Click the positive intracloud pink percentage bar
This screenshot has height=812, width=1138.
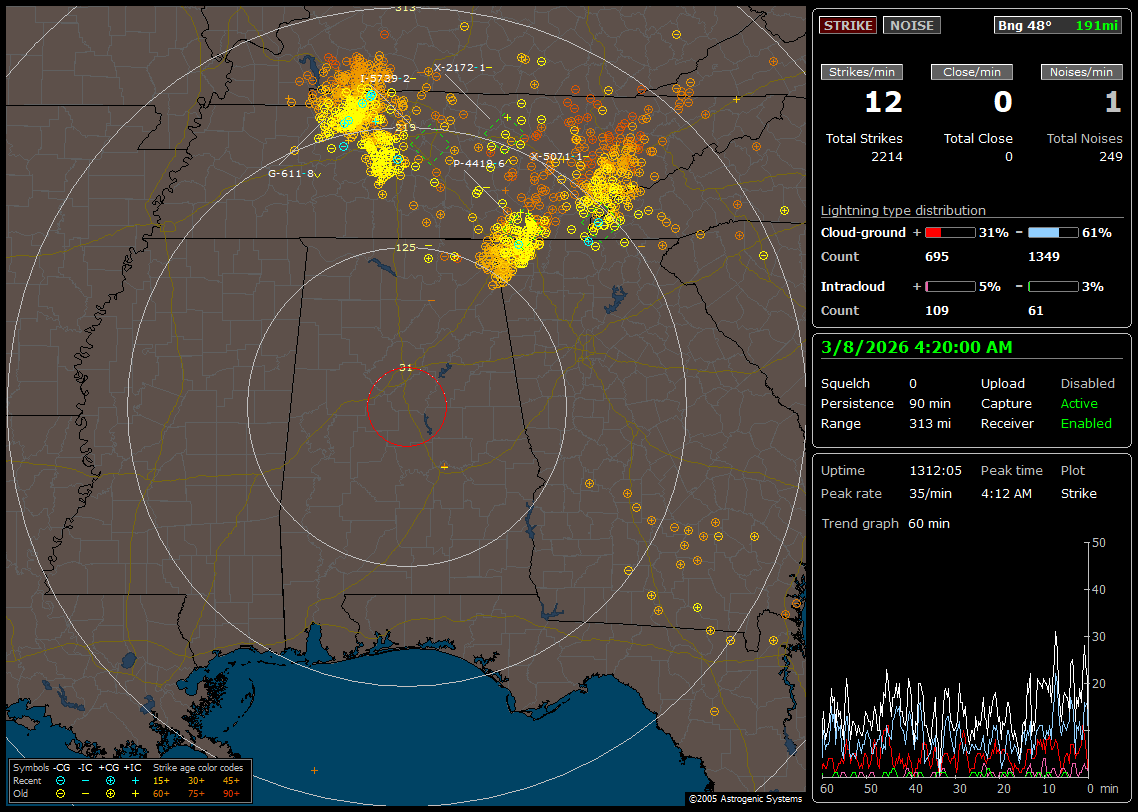pyautogui.click(x=949, y=286)
